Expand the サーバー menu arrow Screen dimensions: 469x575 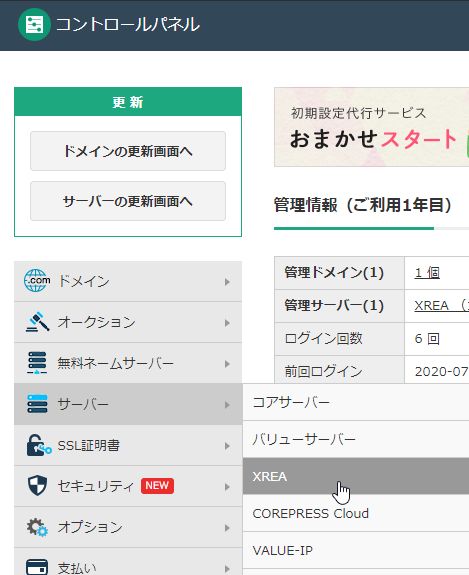(x=227, y=405)
